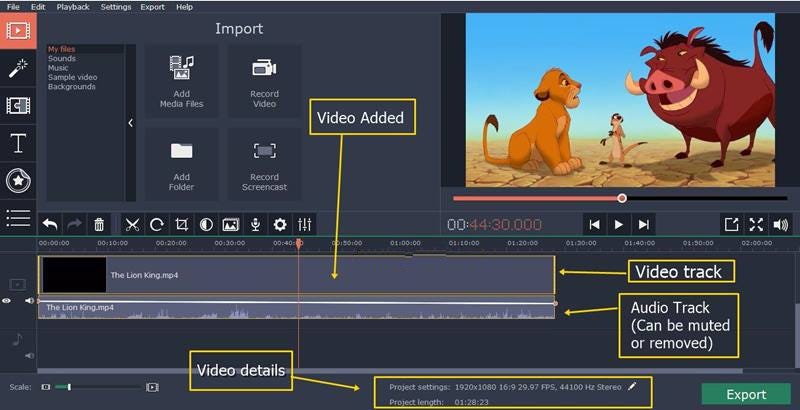Edit project settings with pencil icon
The height and width of the screenshot is (410, 800).
632,387
